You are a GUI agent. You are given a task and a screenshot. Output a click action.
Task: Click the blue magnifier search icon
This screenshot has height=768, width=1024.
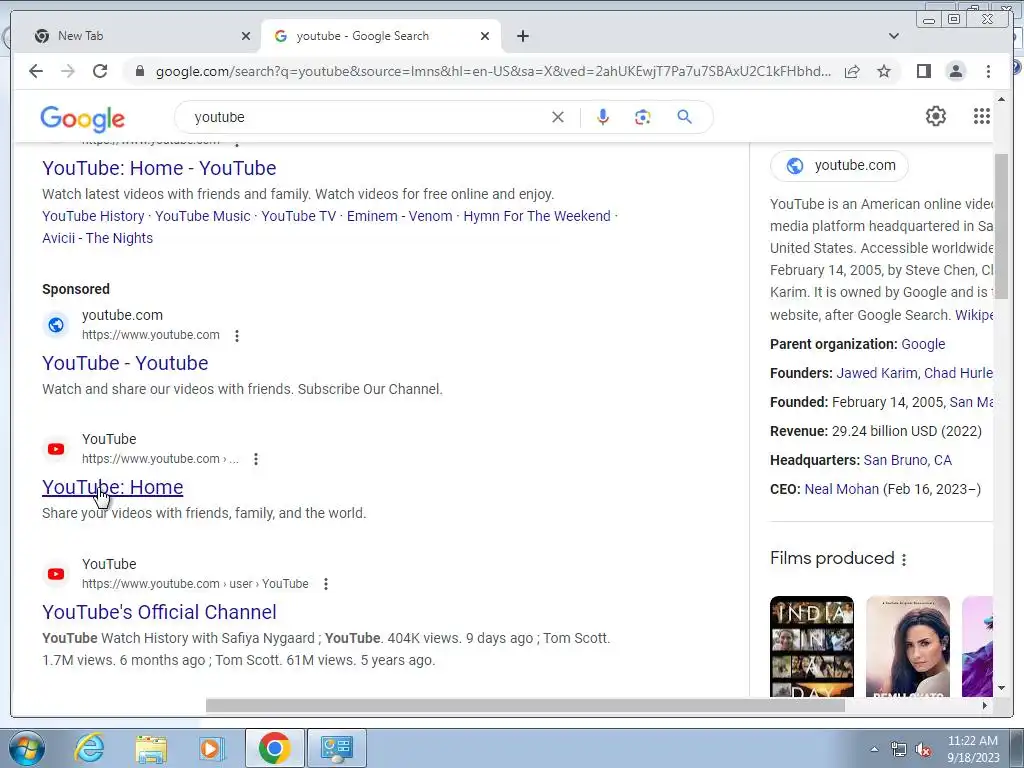click(684, 117)
